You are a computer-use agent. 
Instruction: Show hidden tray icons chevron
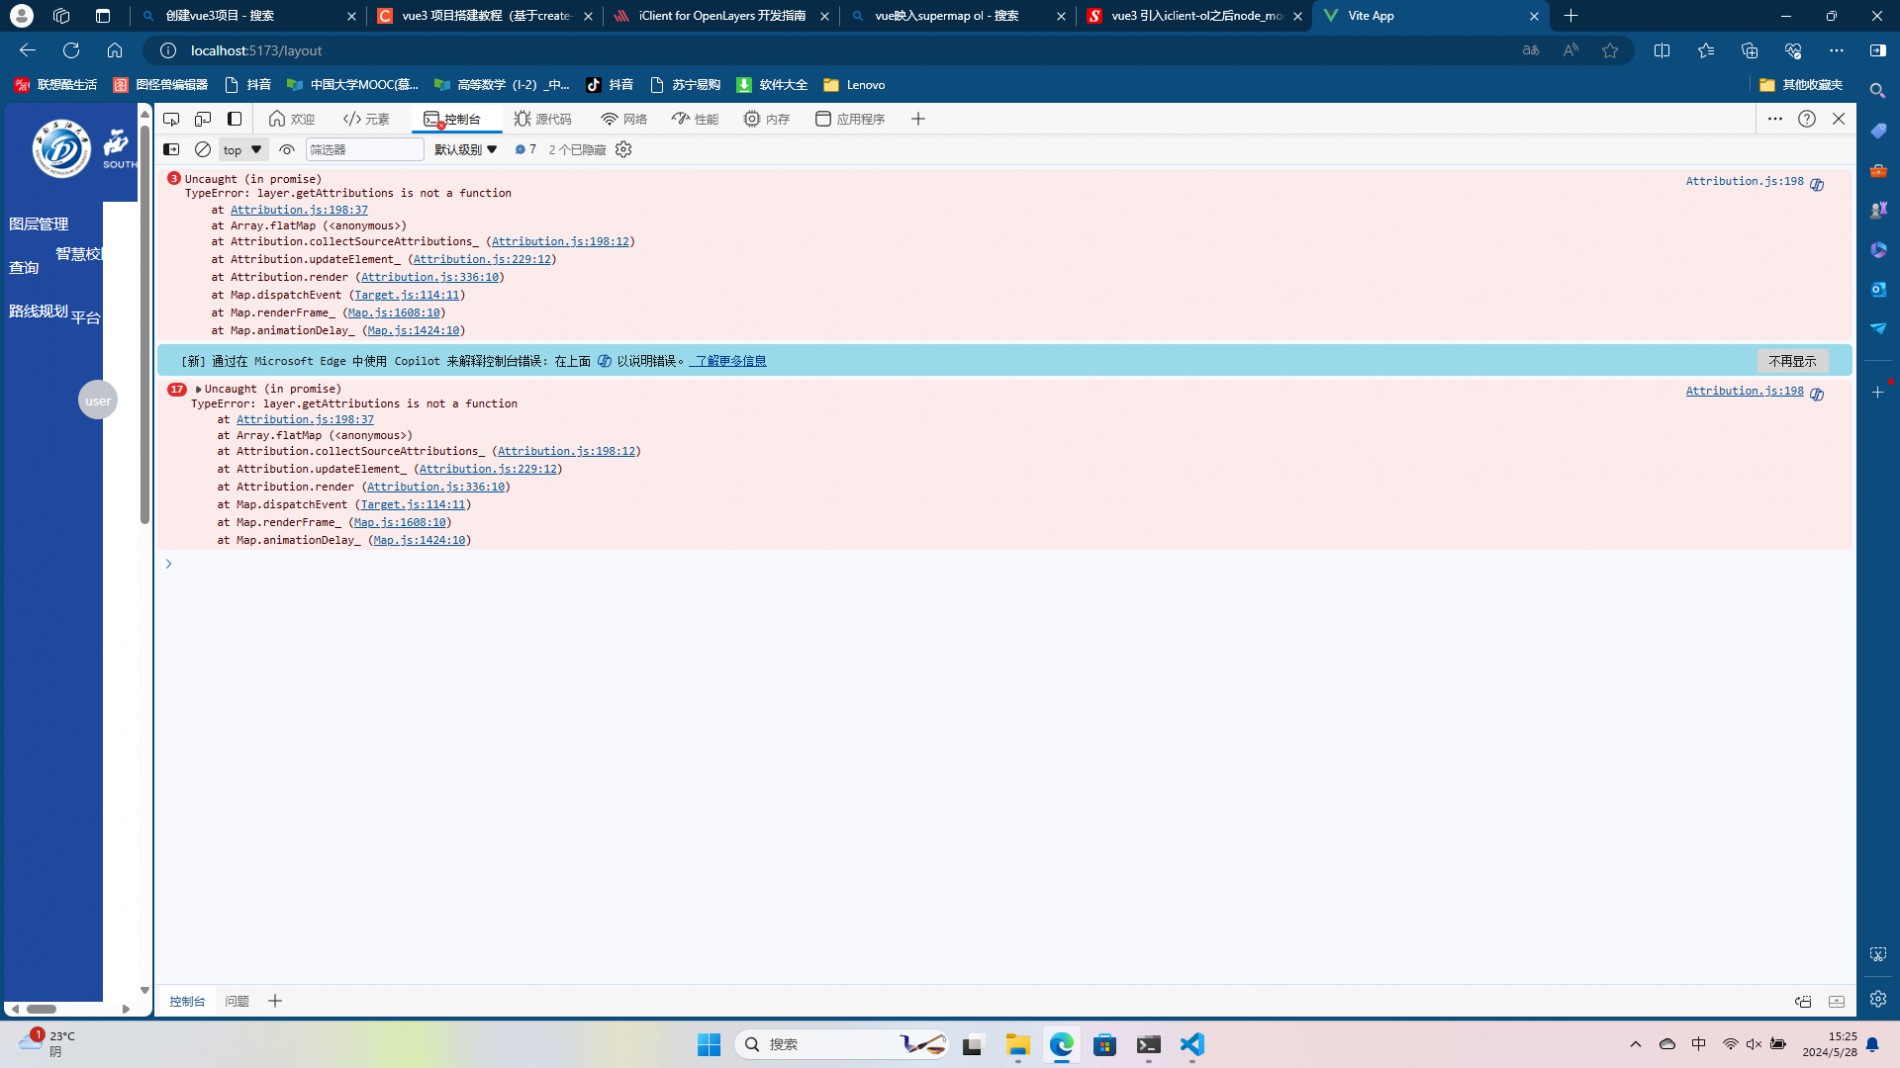click(x=1636, y=1045)
